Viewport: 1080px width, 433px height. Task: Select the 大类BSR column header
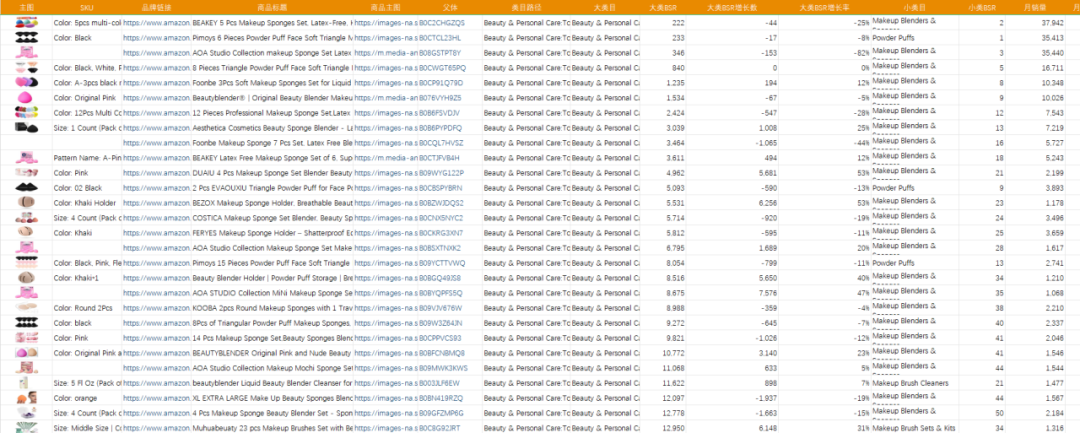[663, 8]
